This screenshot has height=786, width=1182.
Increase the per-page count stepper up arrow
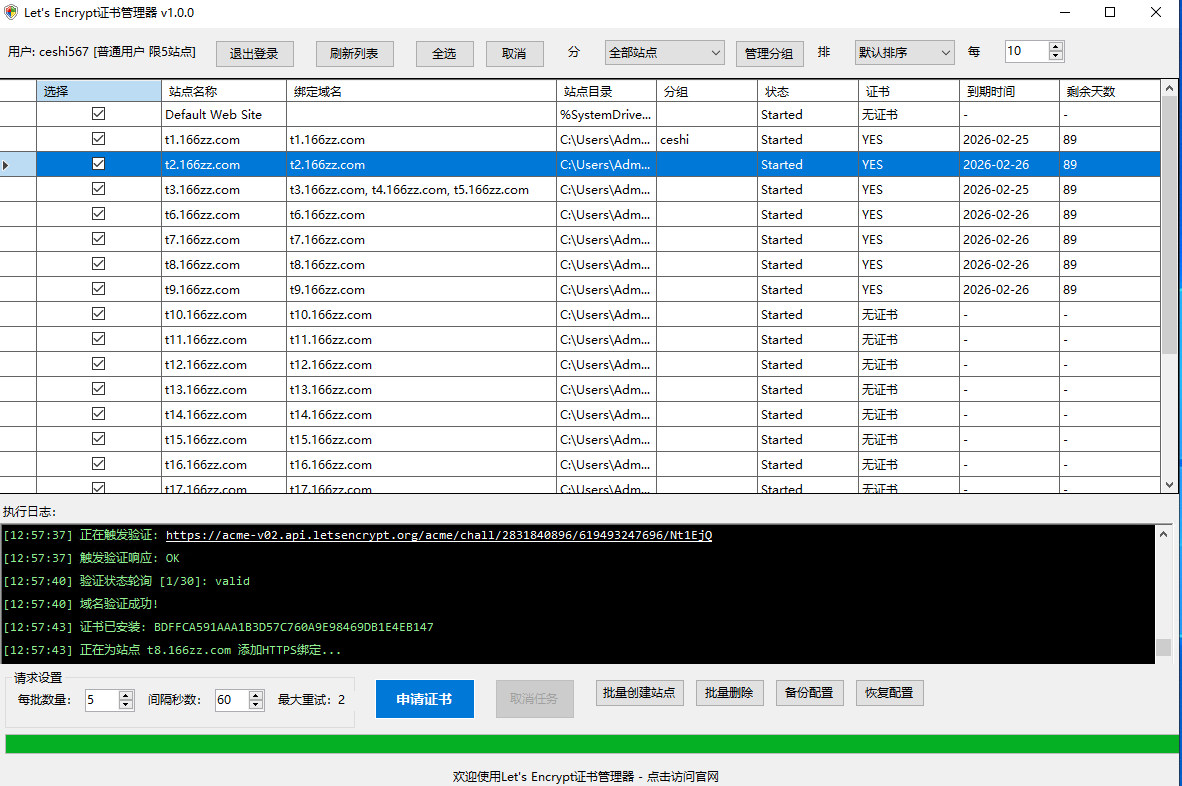coord(1056,47)
